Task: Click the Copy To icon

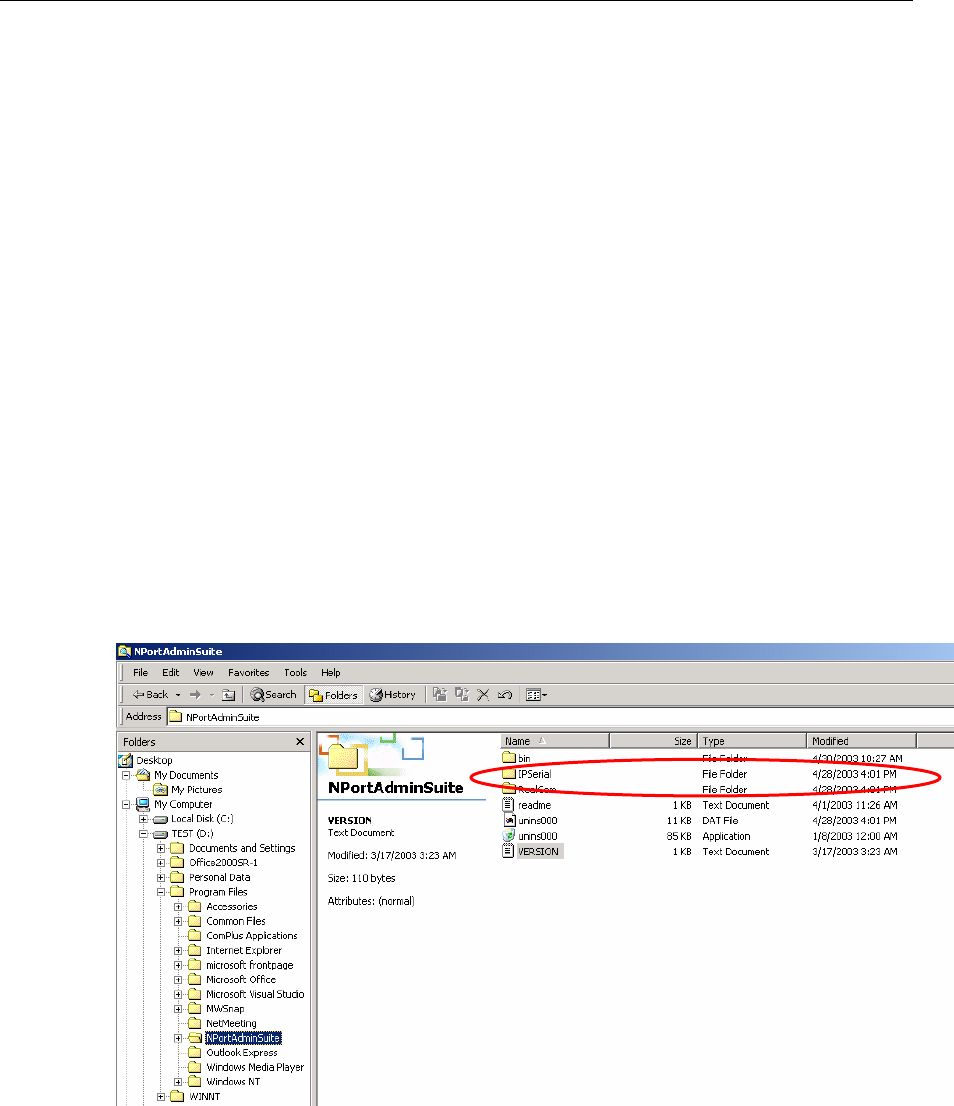Action: click(x=462, y=695)
